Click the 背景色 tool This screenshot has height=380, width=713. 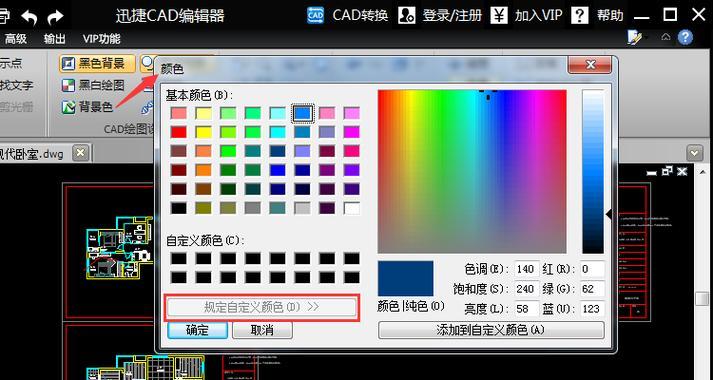tap(87, 107)
